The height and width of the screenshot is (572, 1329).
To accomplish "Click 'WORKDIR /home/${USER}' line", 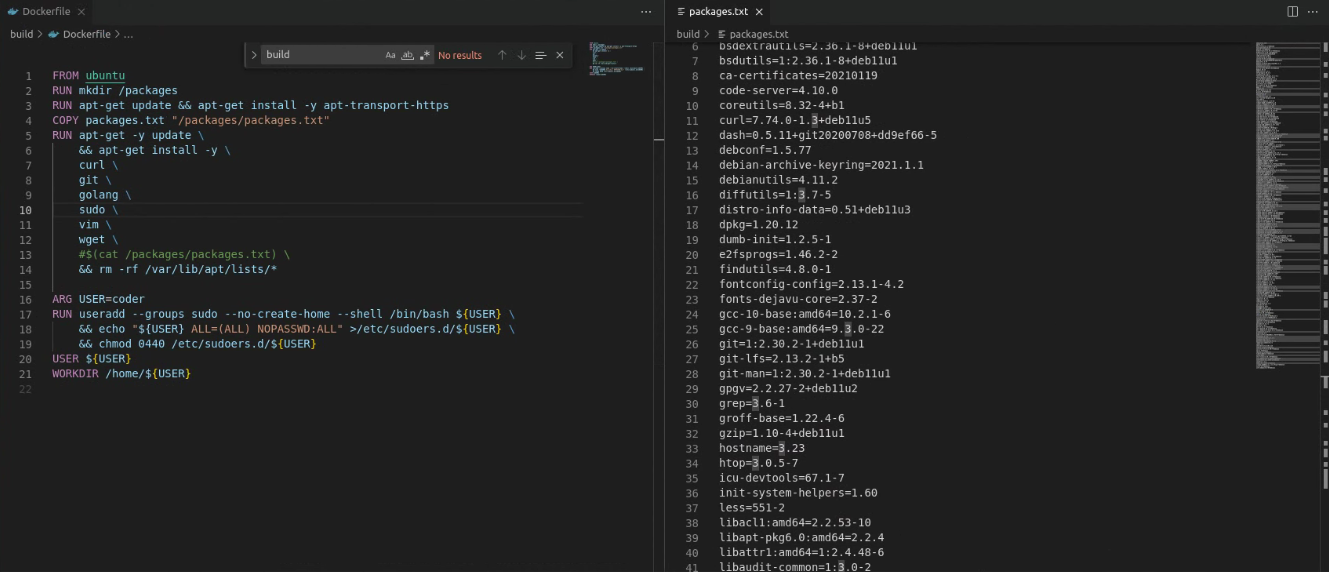I will click(x=121, y=374).
